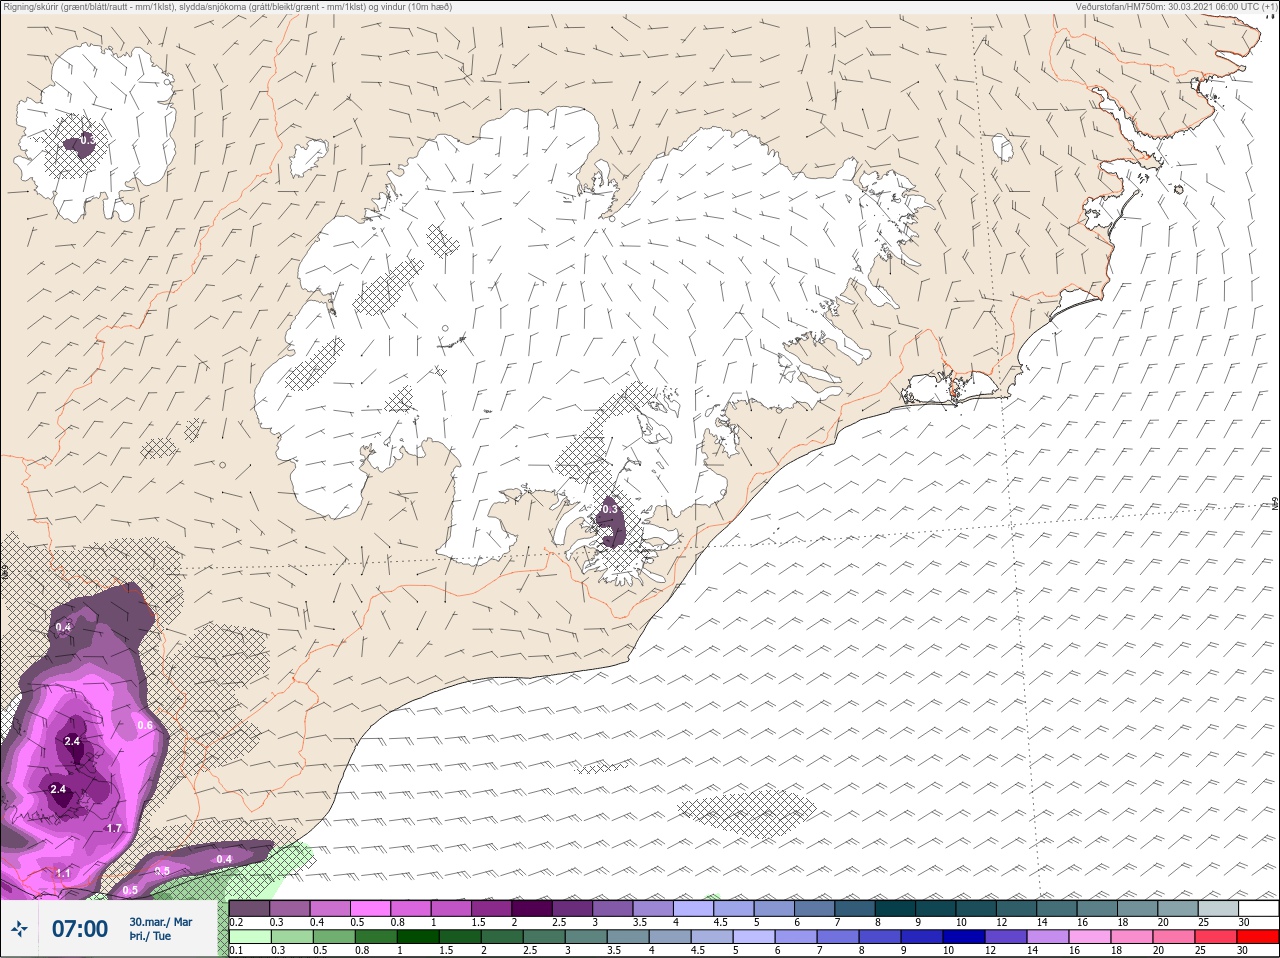Select the purple bottom-row swatch at 12
Viewport: 1280px width, 958px height.
point(1007,937)
